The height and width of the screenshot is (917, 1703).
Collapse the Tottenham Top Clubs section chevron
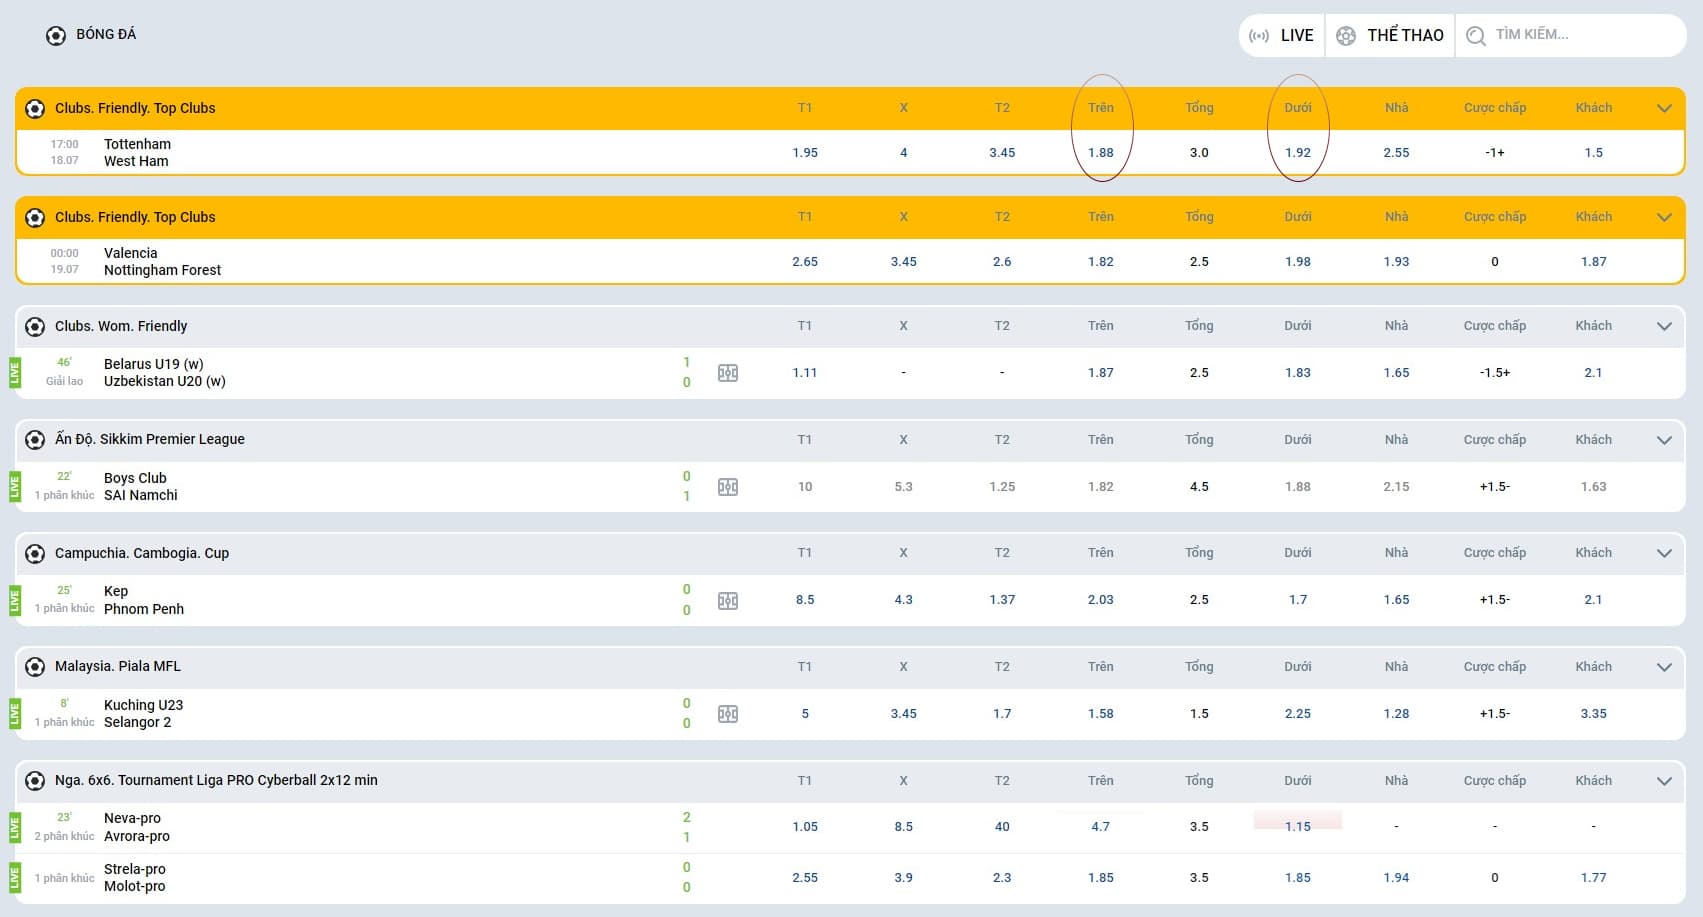[x=1664, y=109]
